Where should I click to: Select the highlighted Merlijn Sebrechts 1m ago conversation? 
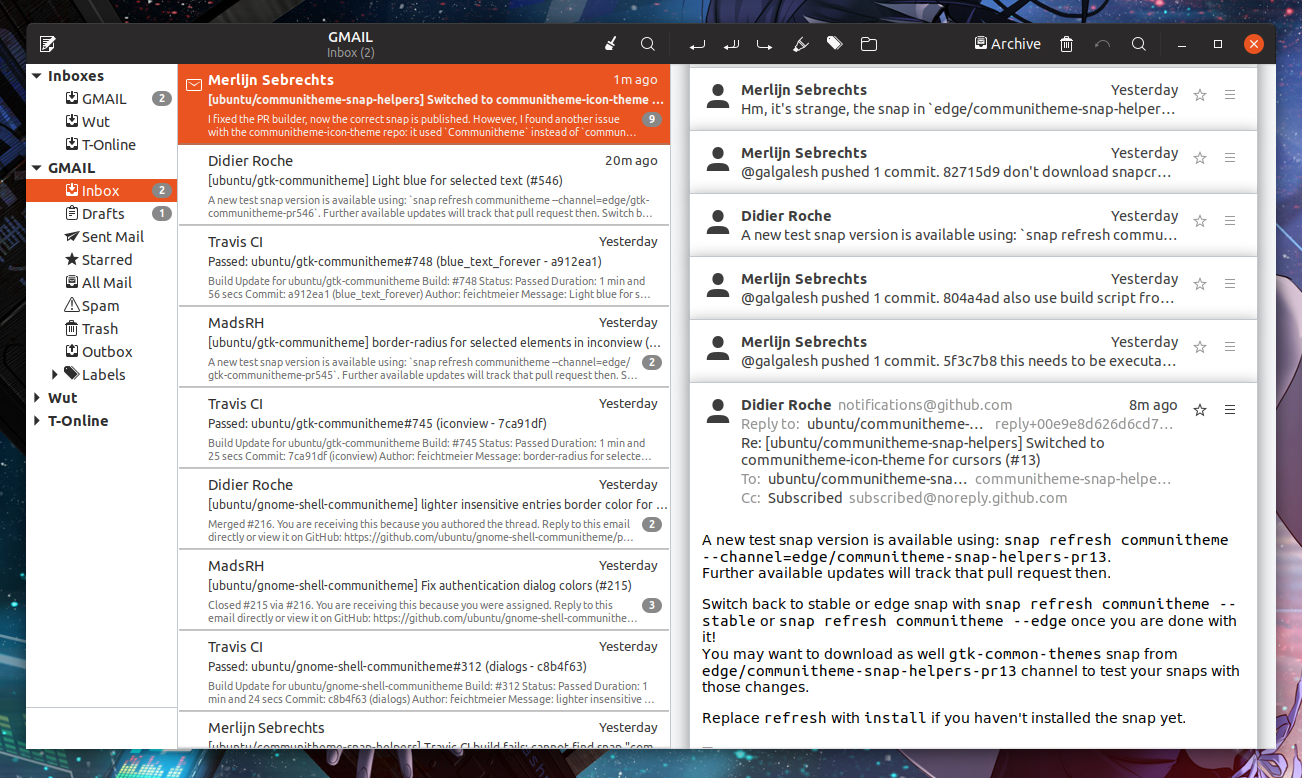tap(423, 105)
